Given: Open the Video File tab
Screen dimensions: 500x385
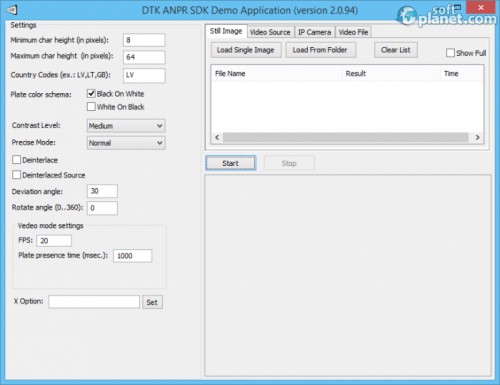Looking at the screenshot, I should pos(353,32).
